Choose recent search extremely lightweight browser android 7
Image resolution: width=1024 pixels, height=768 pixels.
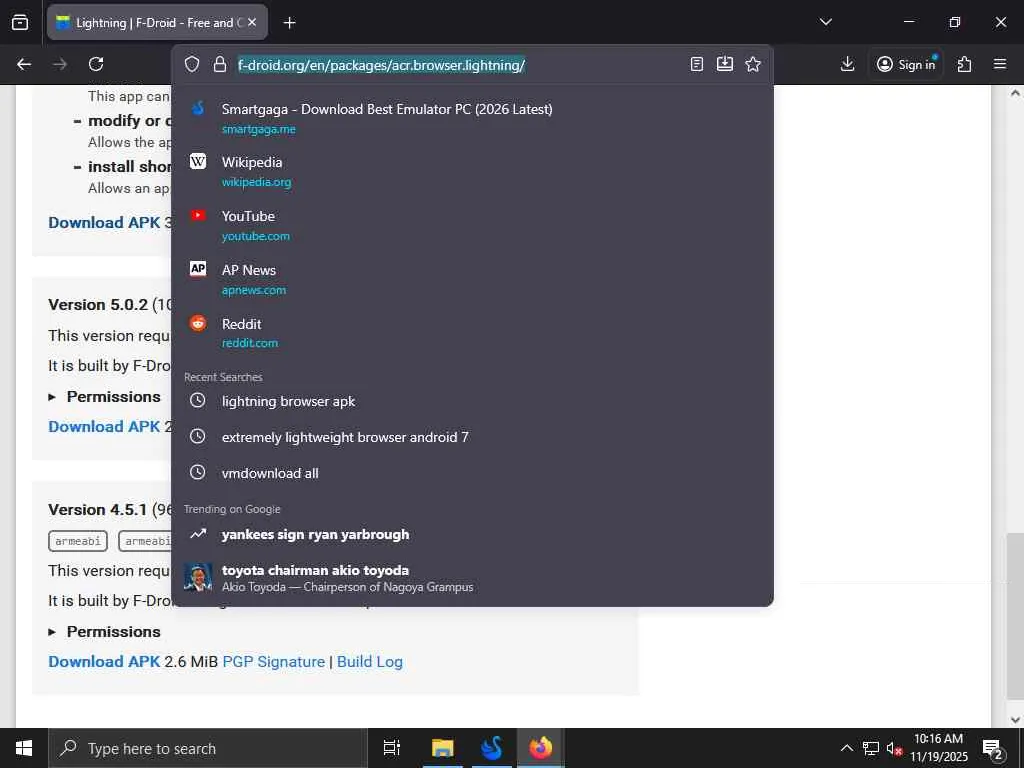coord(472,437)
